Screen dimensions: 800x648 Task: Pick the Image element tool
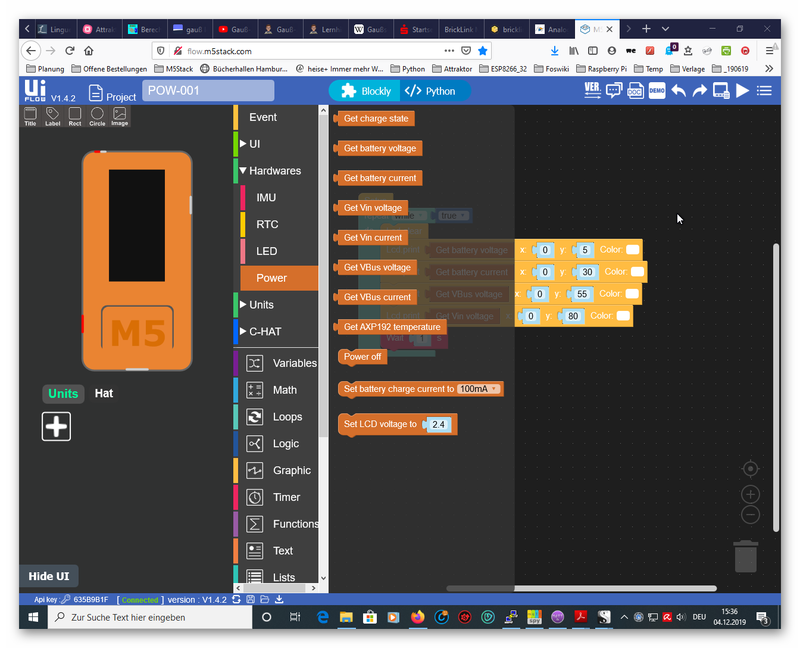point(119,116)
